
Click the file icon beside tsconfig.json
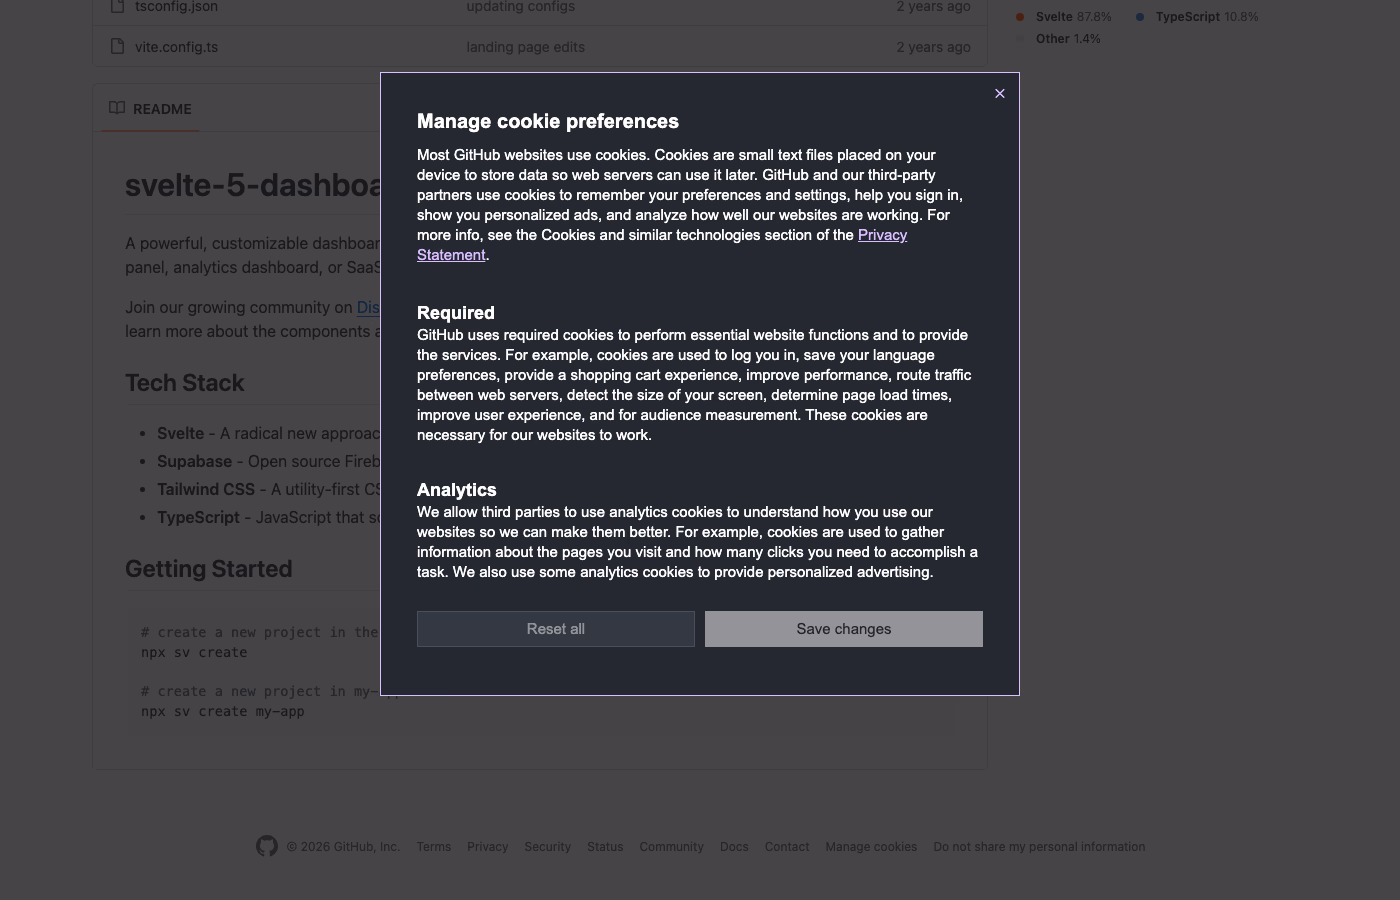click(112, 6)
